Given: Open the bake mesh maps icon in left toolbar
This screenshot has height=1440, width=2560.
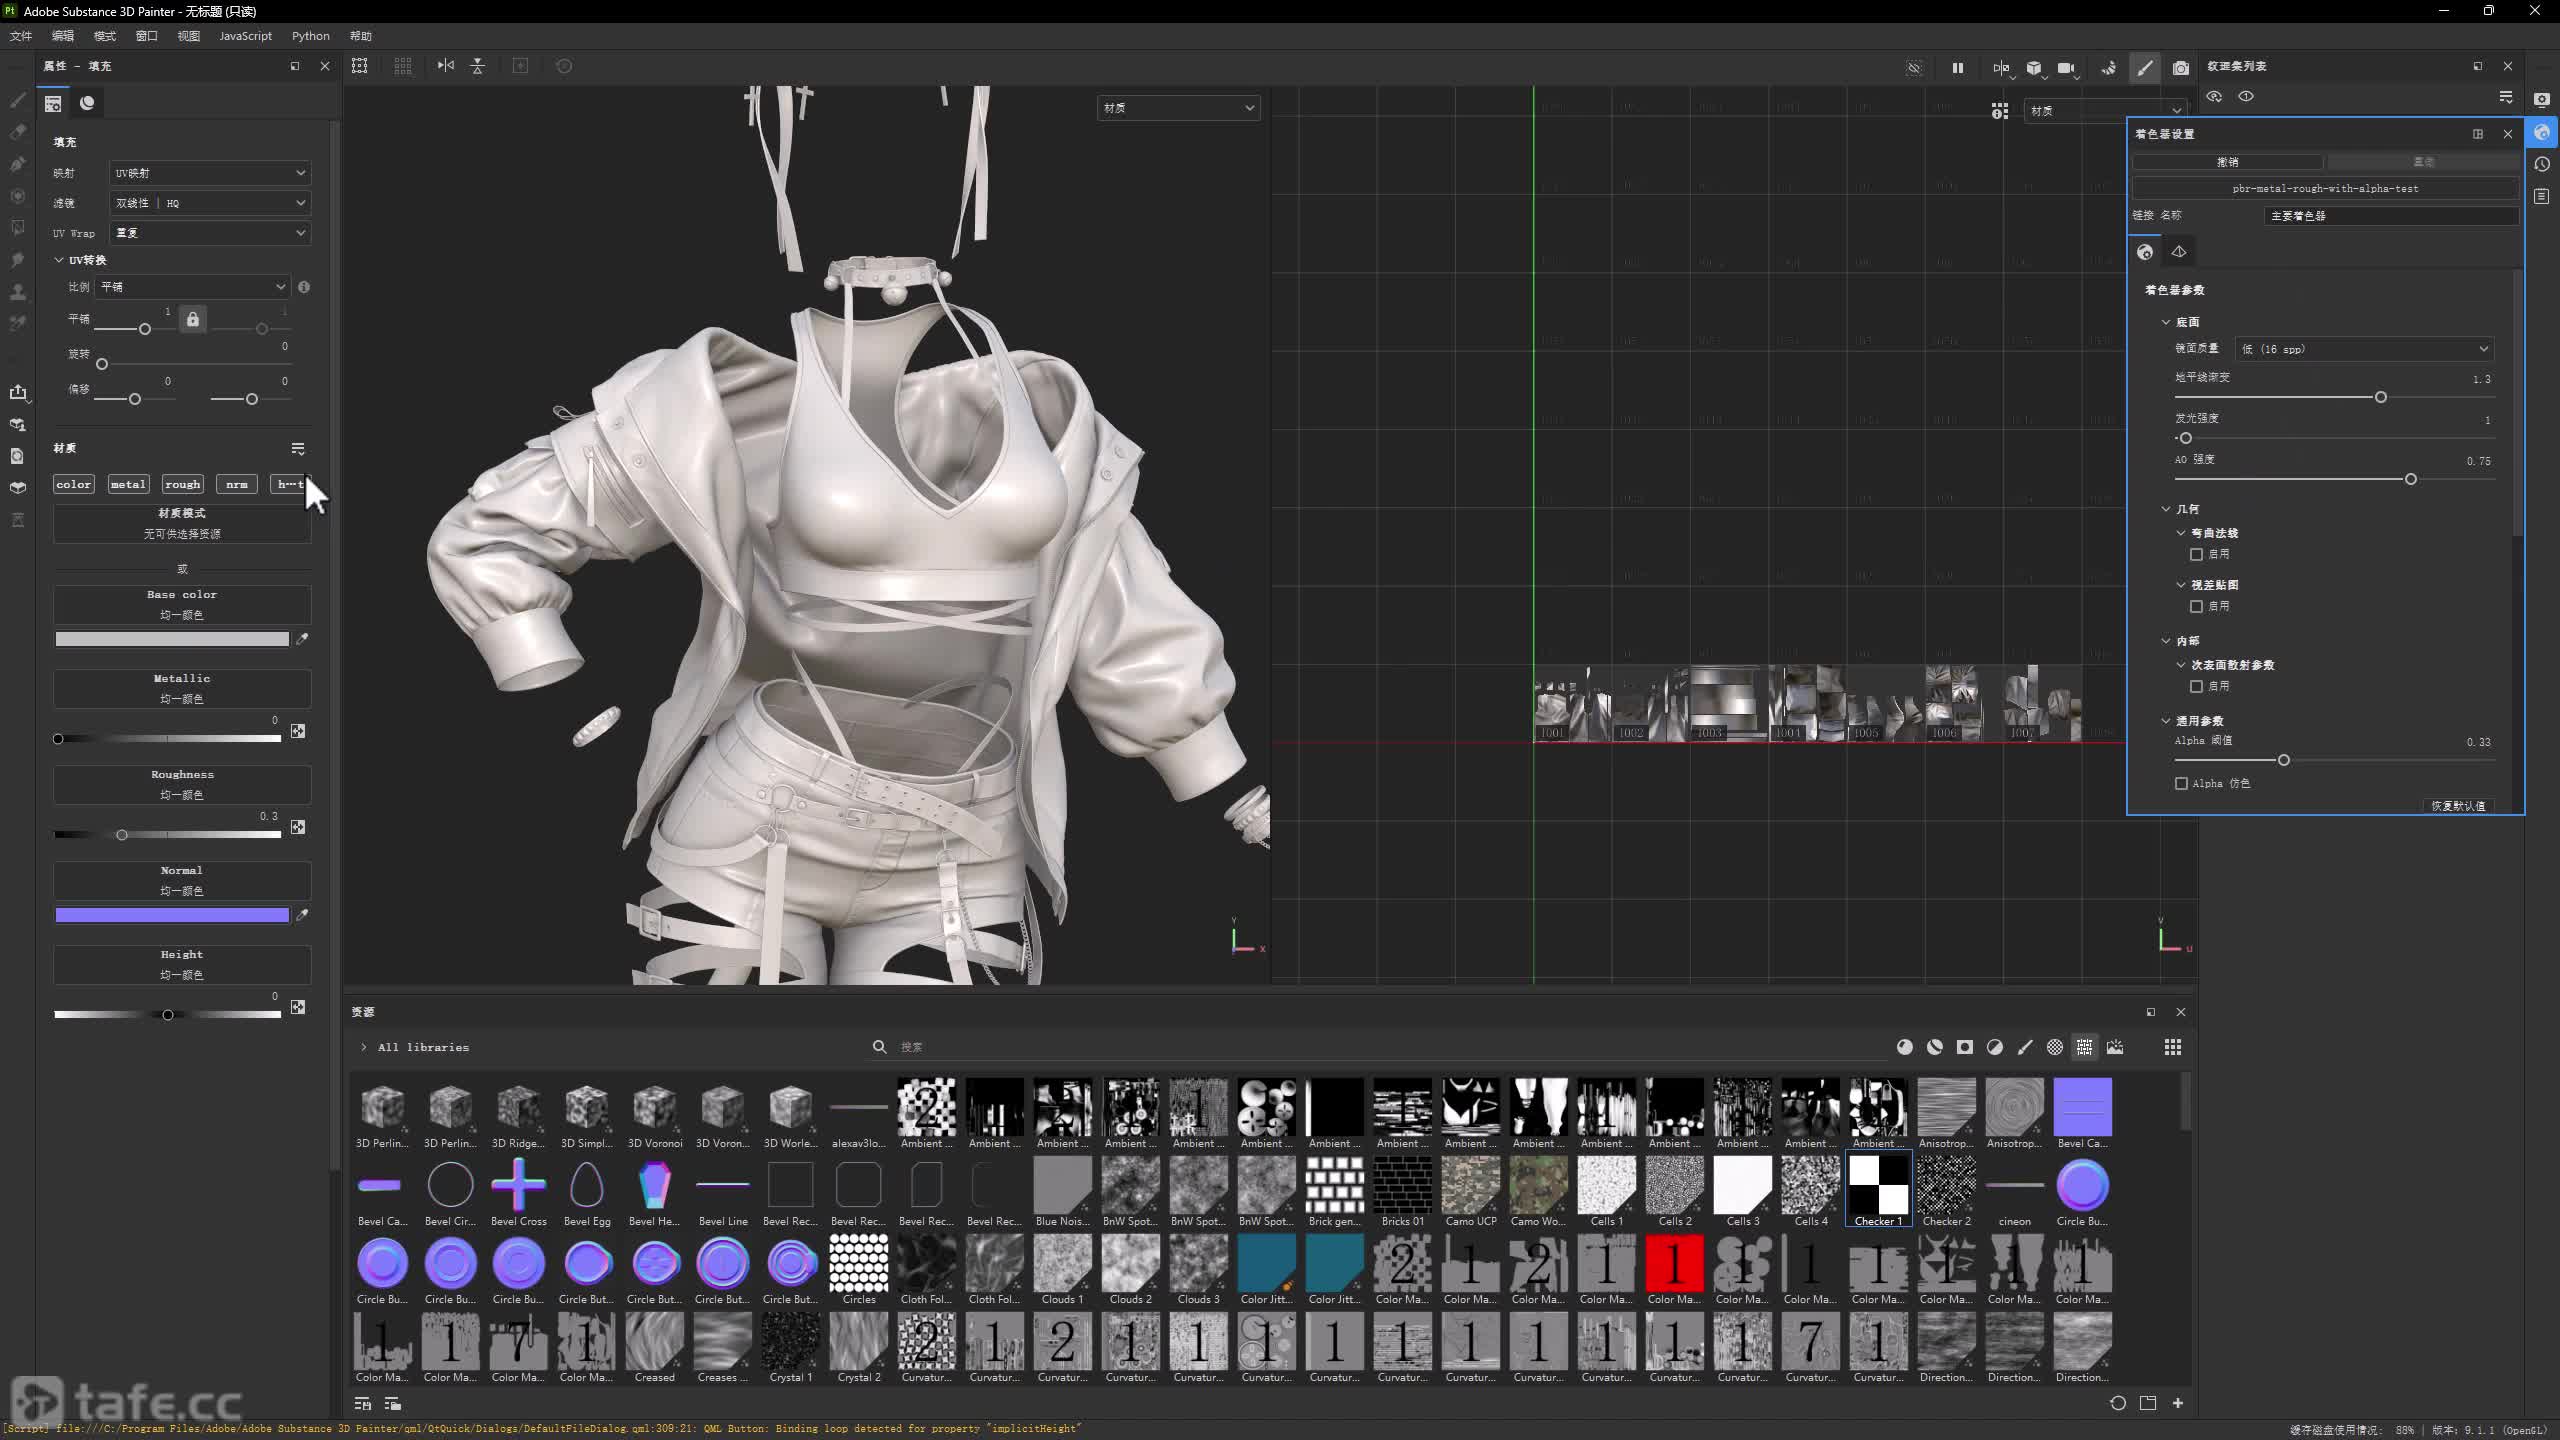Looking at the screenshot, I should [x=17, y=424].
